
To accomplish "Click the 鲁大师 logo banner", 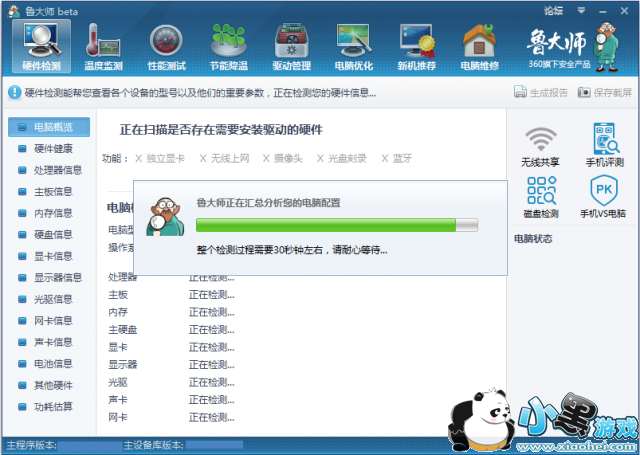I will tap(572, 47).
